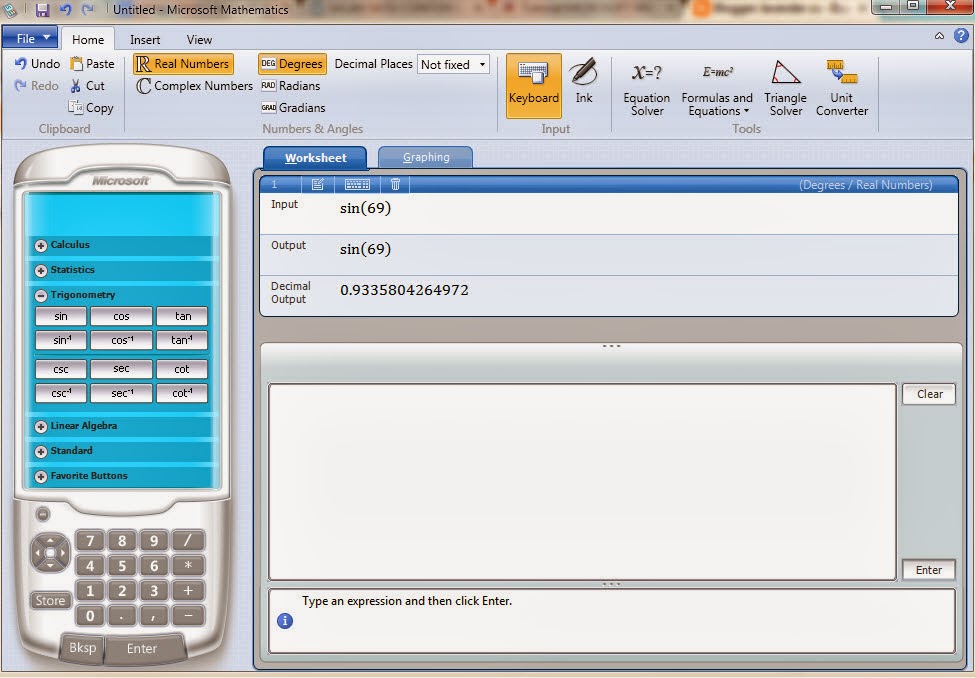Image resolution: width=975 pixels, height=678 pixels.
Task: Switch to the Home ribbon tab
Action: click(x=88, y=39)
